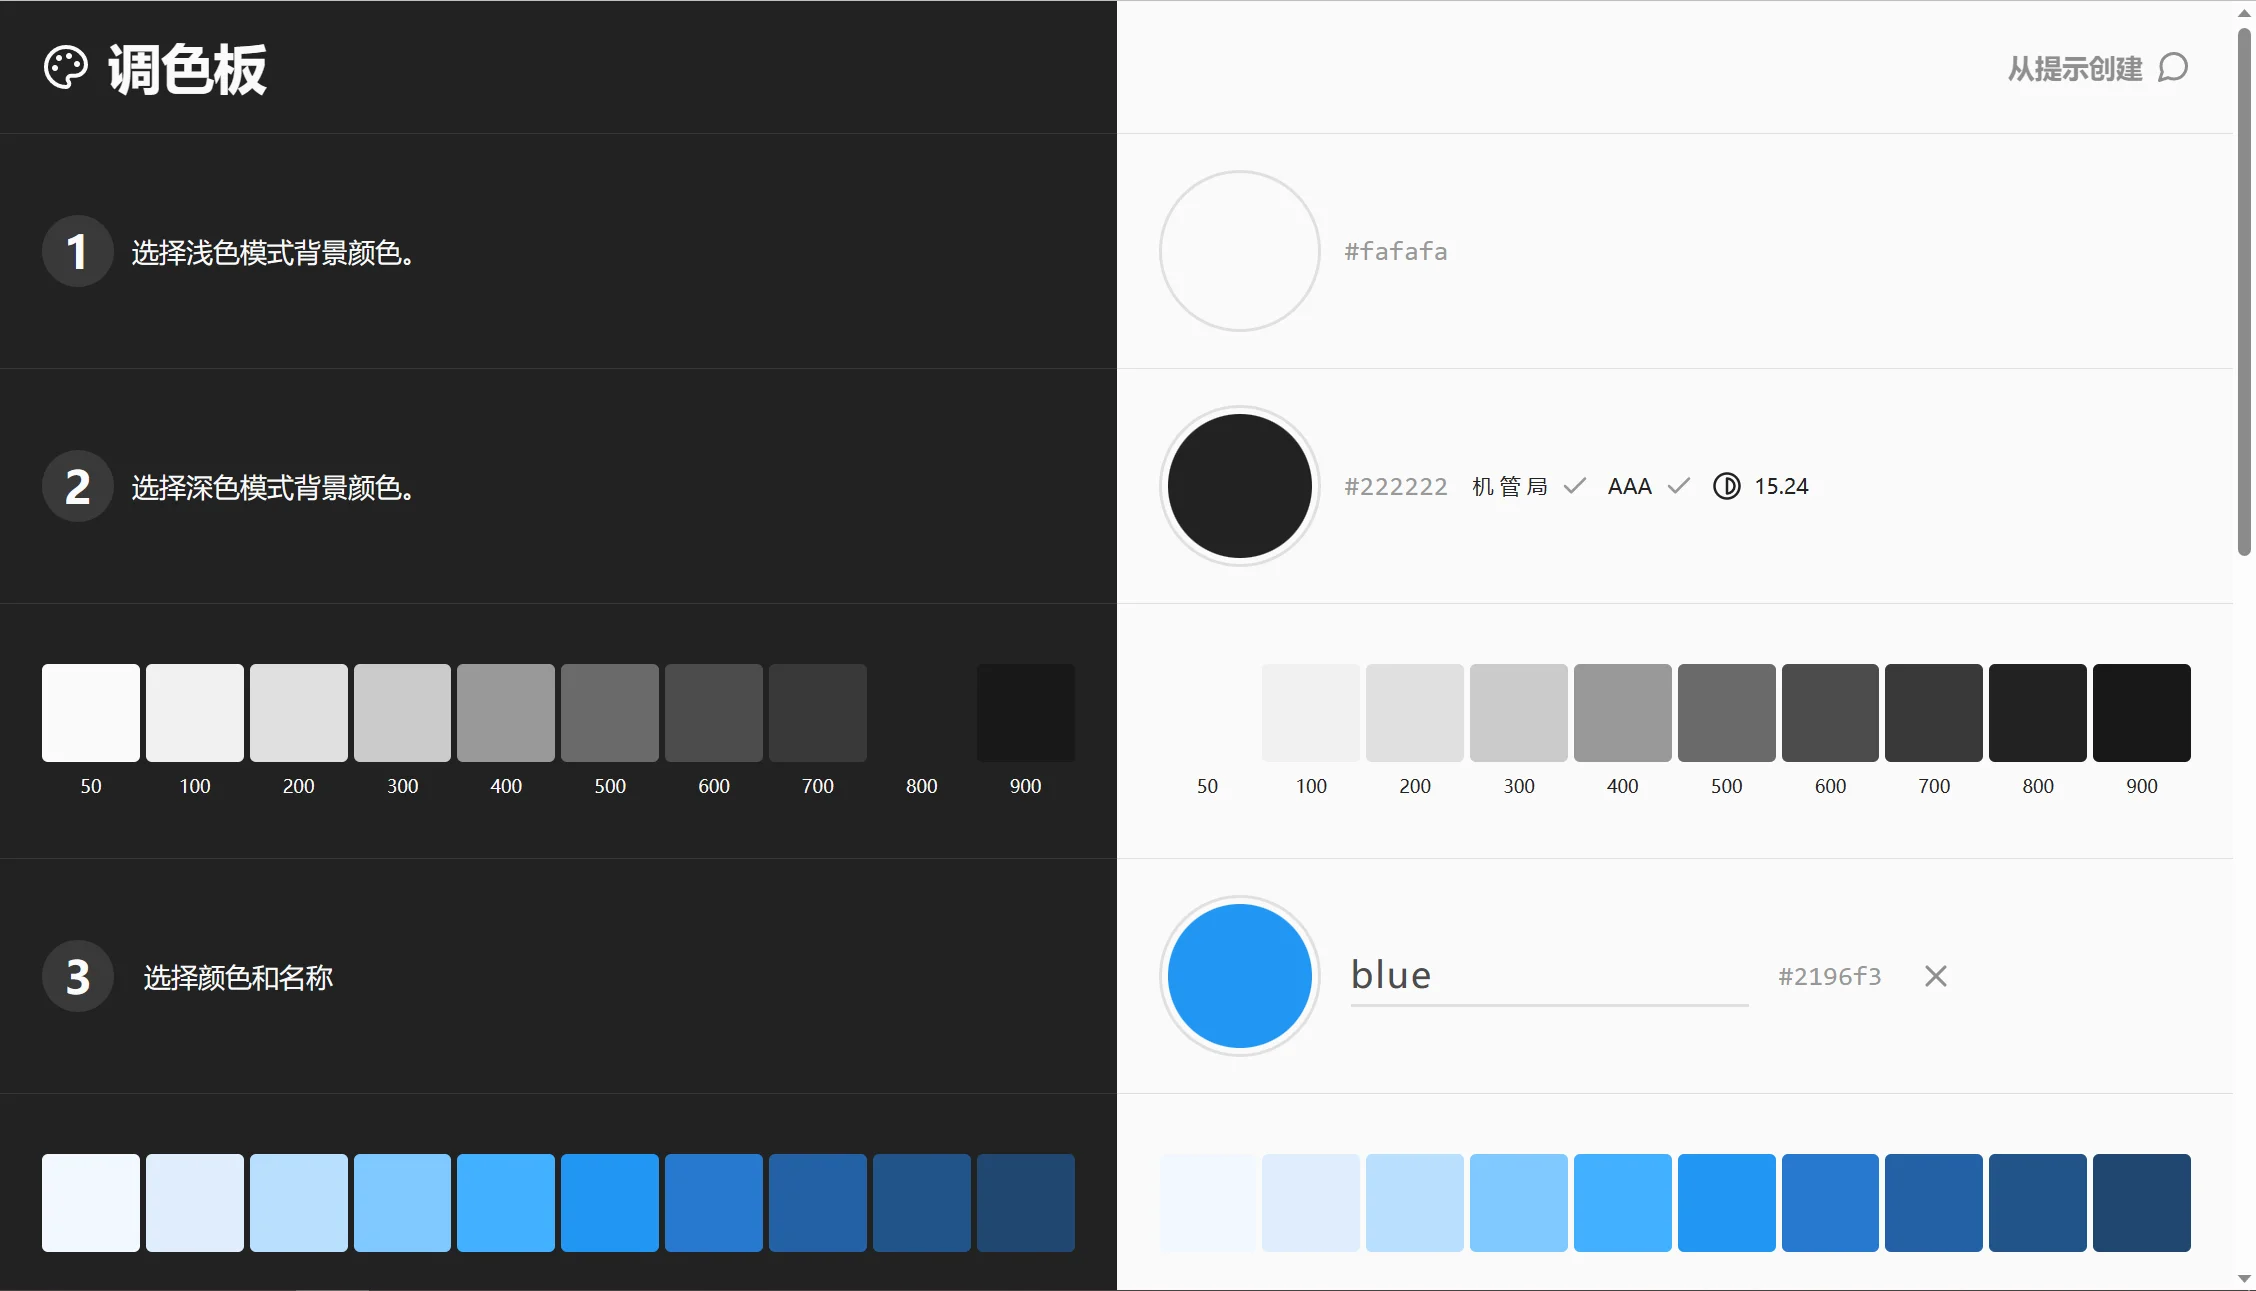
Task: Select the blue color preview circle
Action: [x=1239, y=976]
